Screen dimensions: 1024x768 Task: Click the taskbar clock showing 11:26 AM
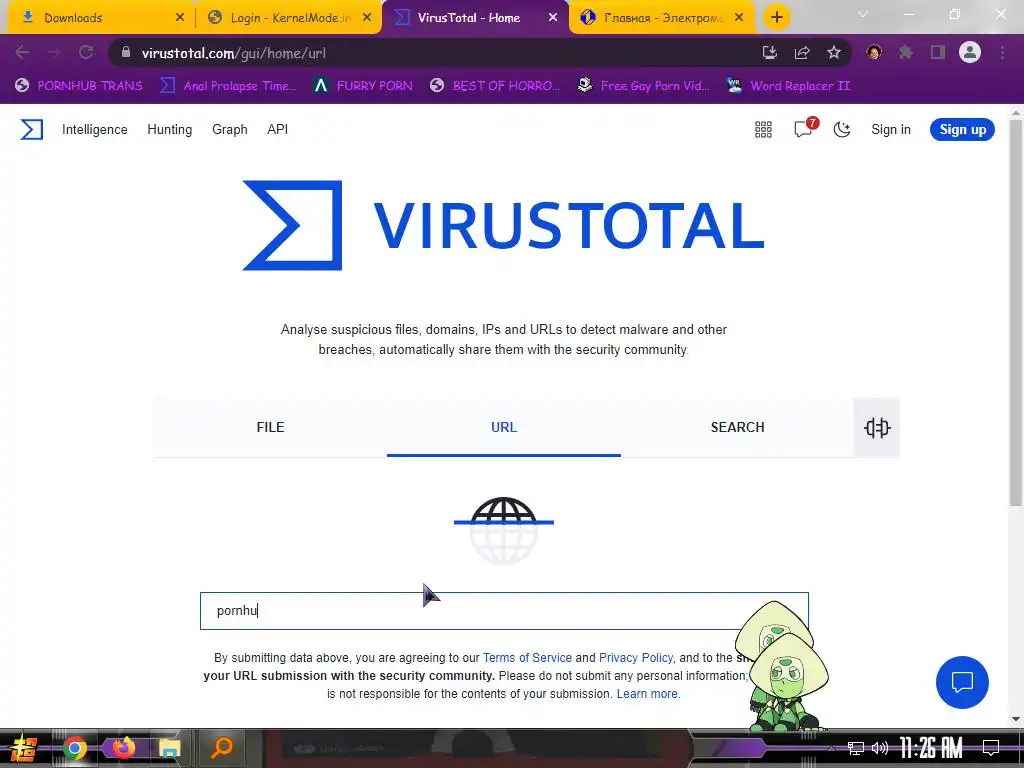tap(931, 748)
